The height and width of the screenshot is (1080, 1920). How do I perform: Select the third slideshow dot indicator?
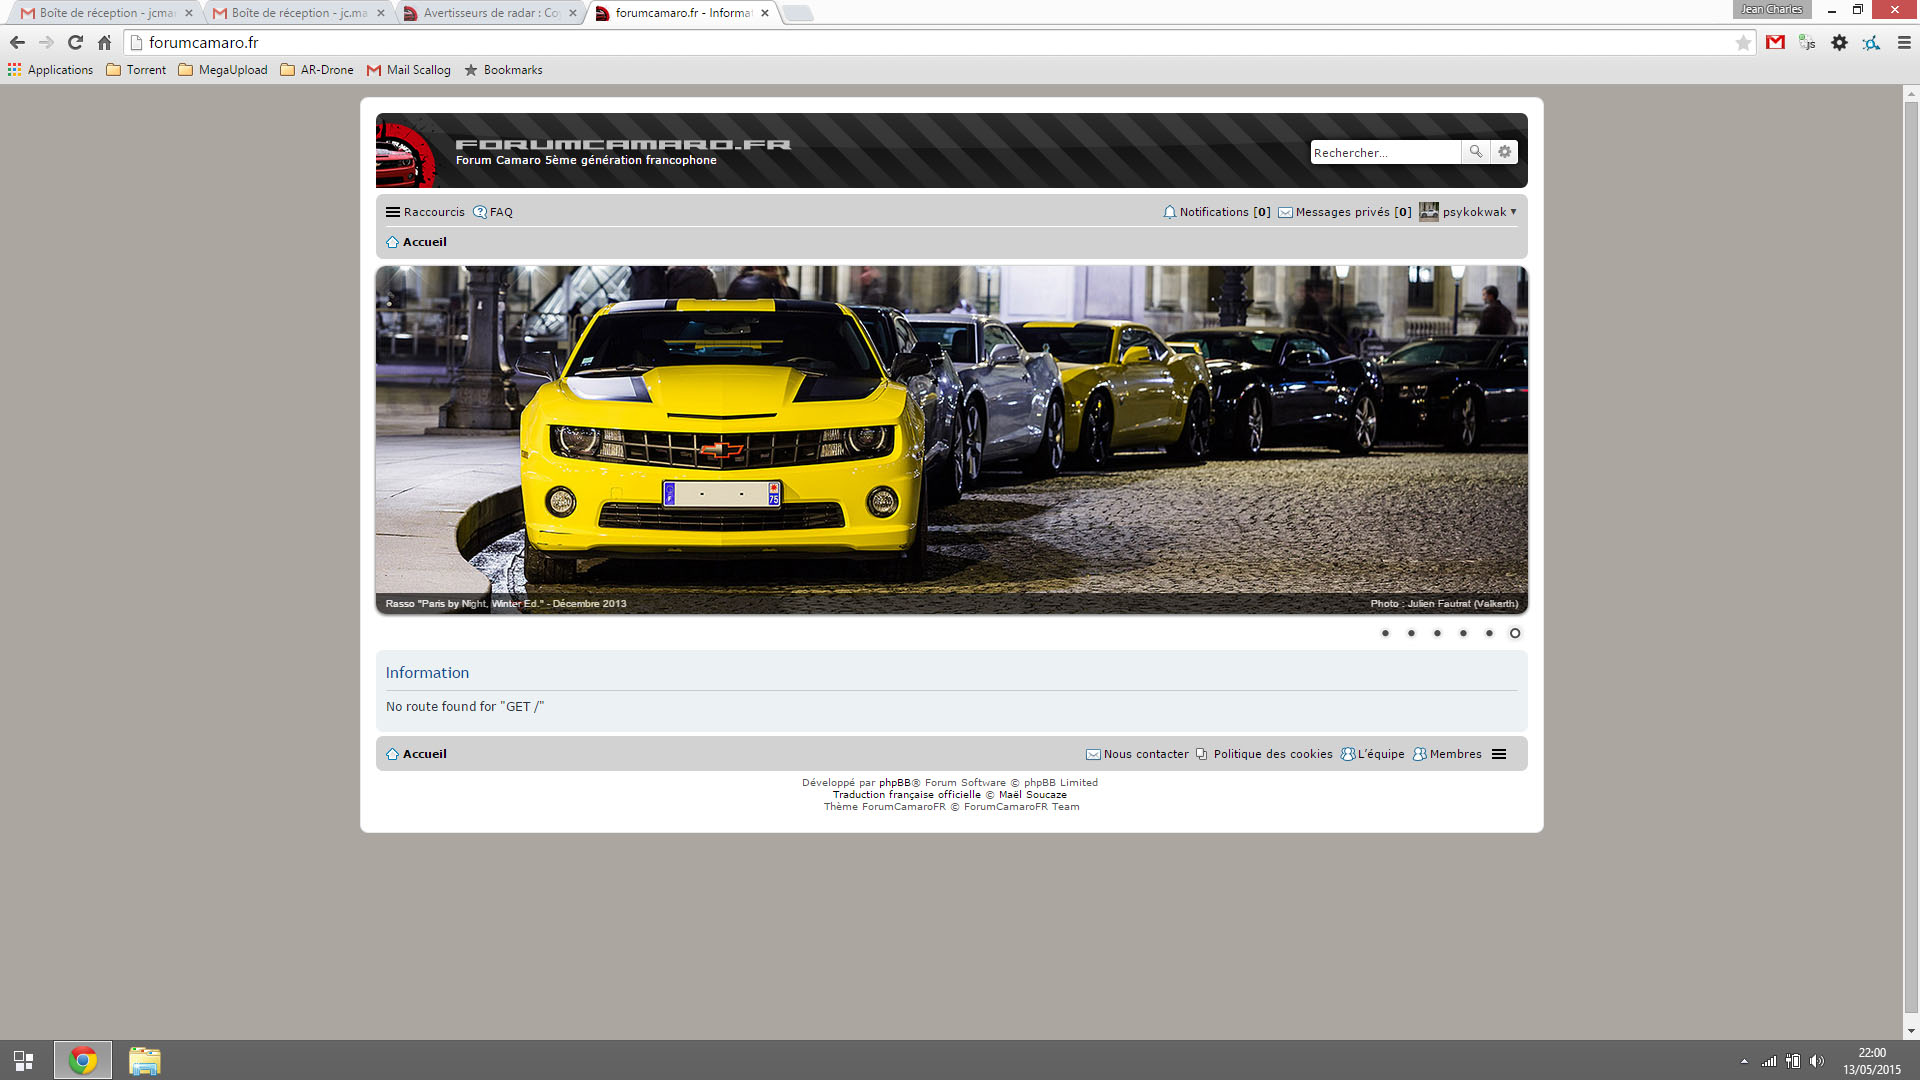coord(1437,633)
